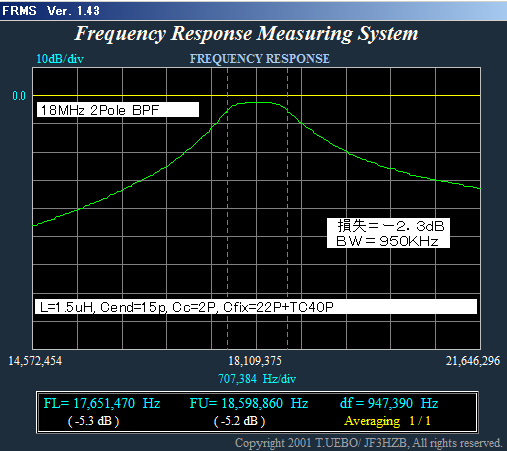Click the 10dB/div scale label

click(60, 59)
